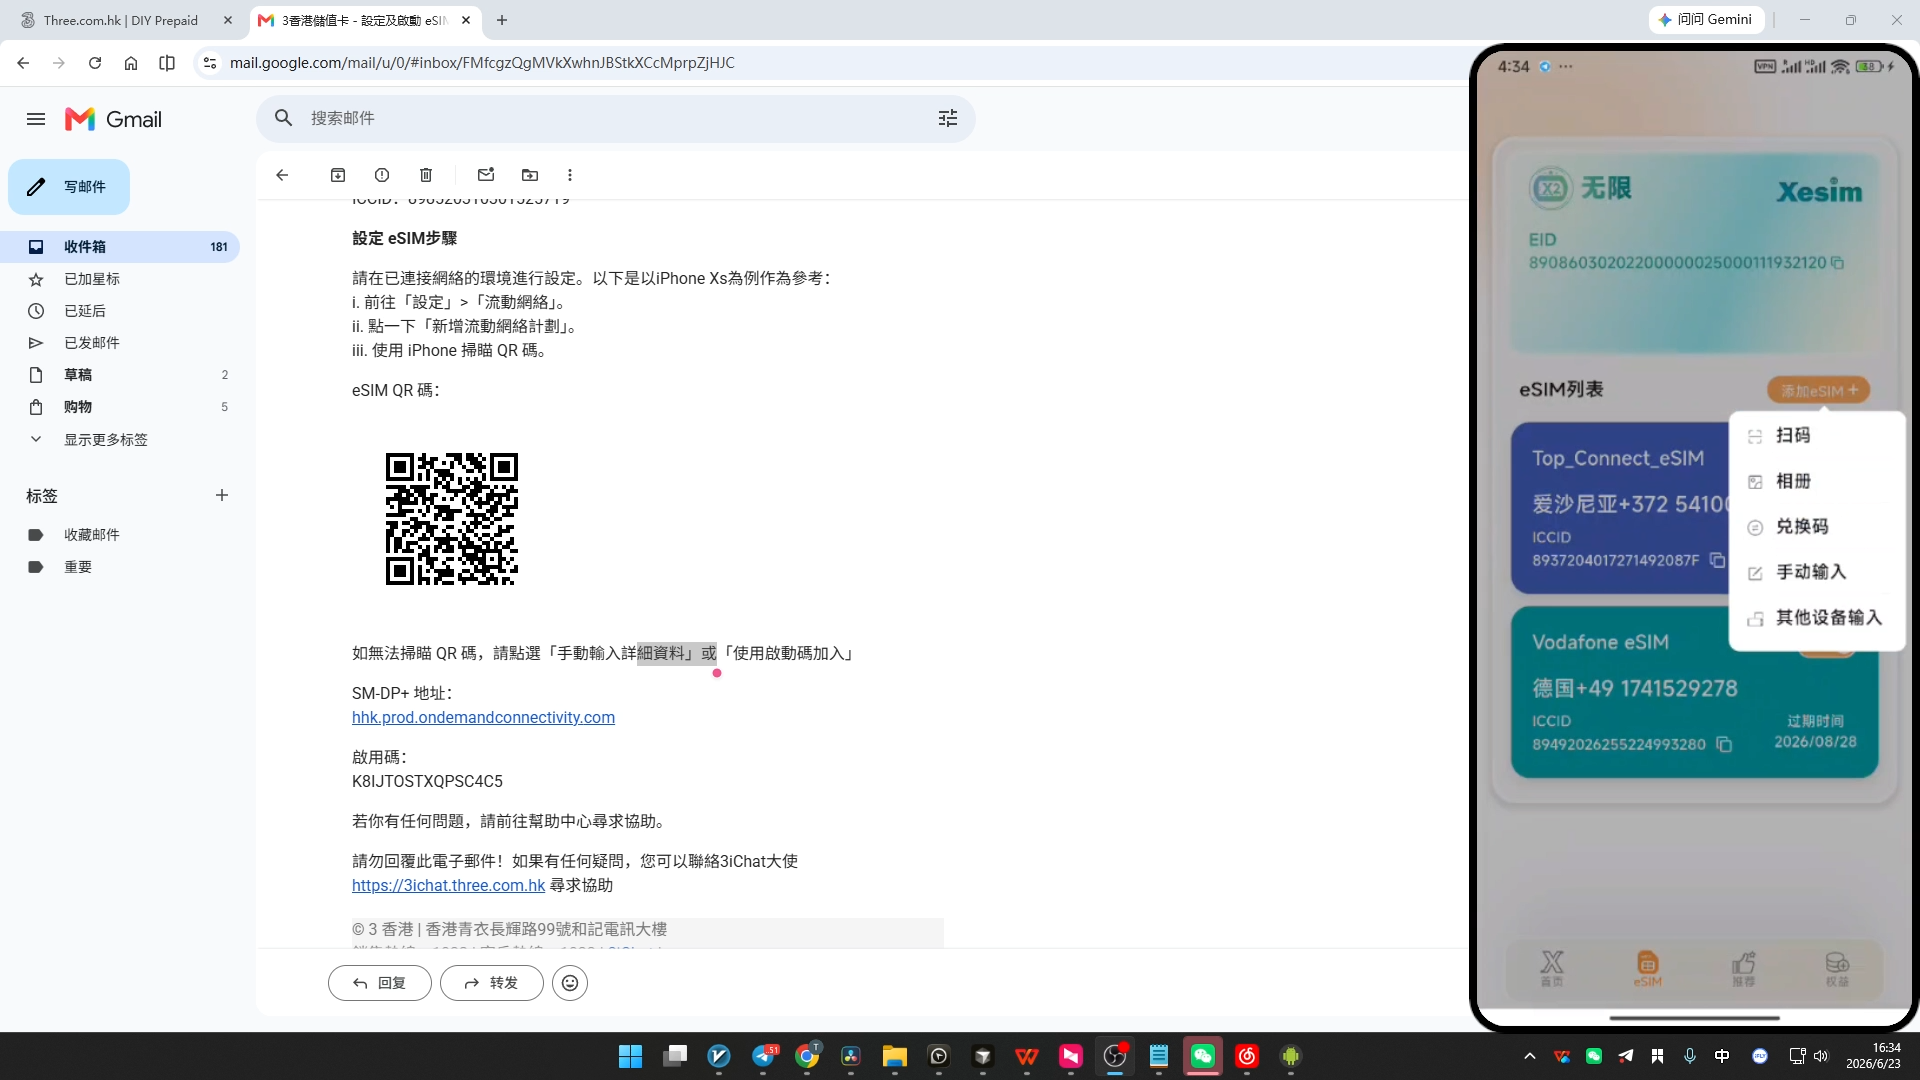Open taskbar clock and date
This screenshot has height=1080, width=1920.
(1873, 1056)
